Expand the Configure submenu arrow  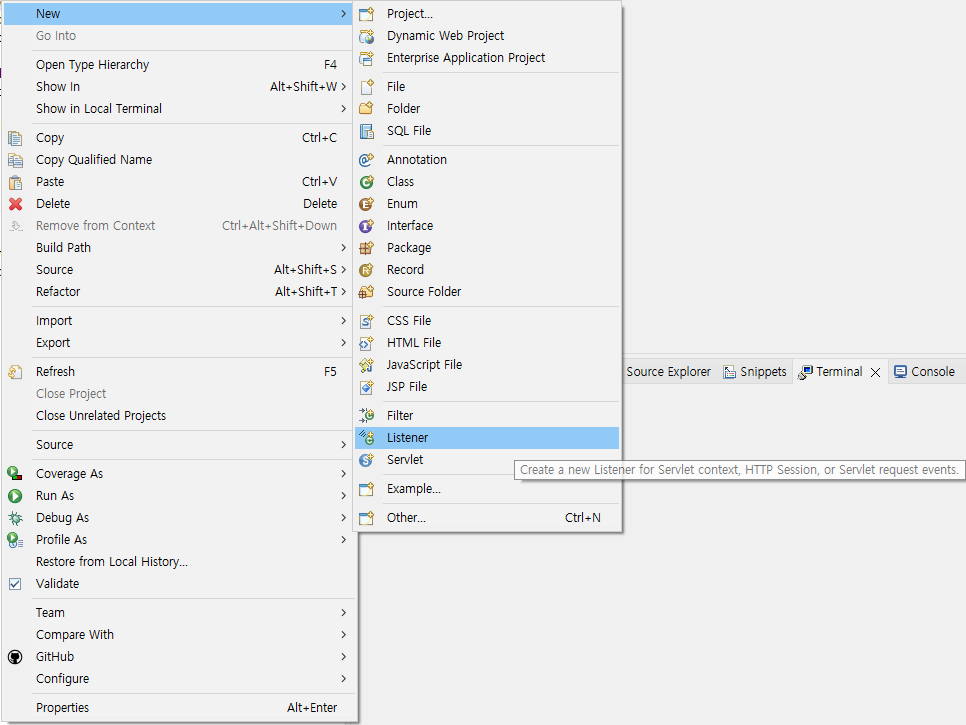pos(343,679)
